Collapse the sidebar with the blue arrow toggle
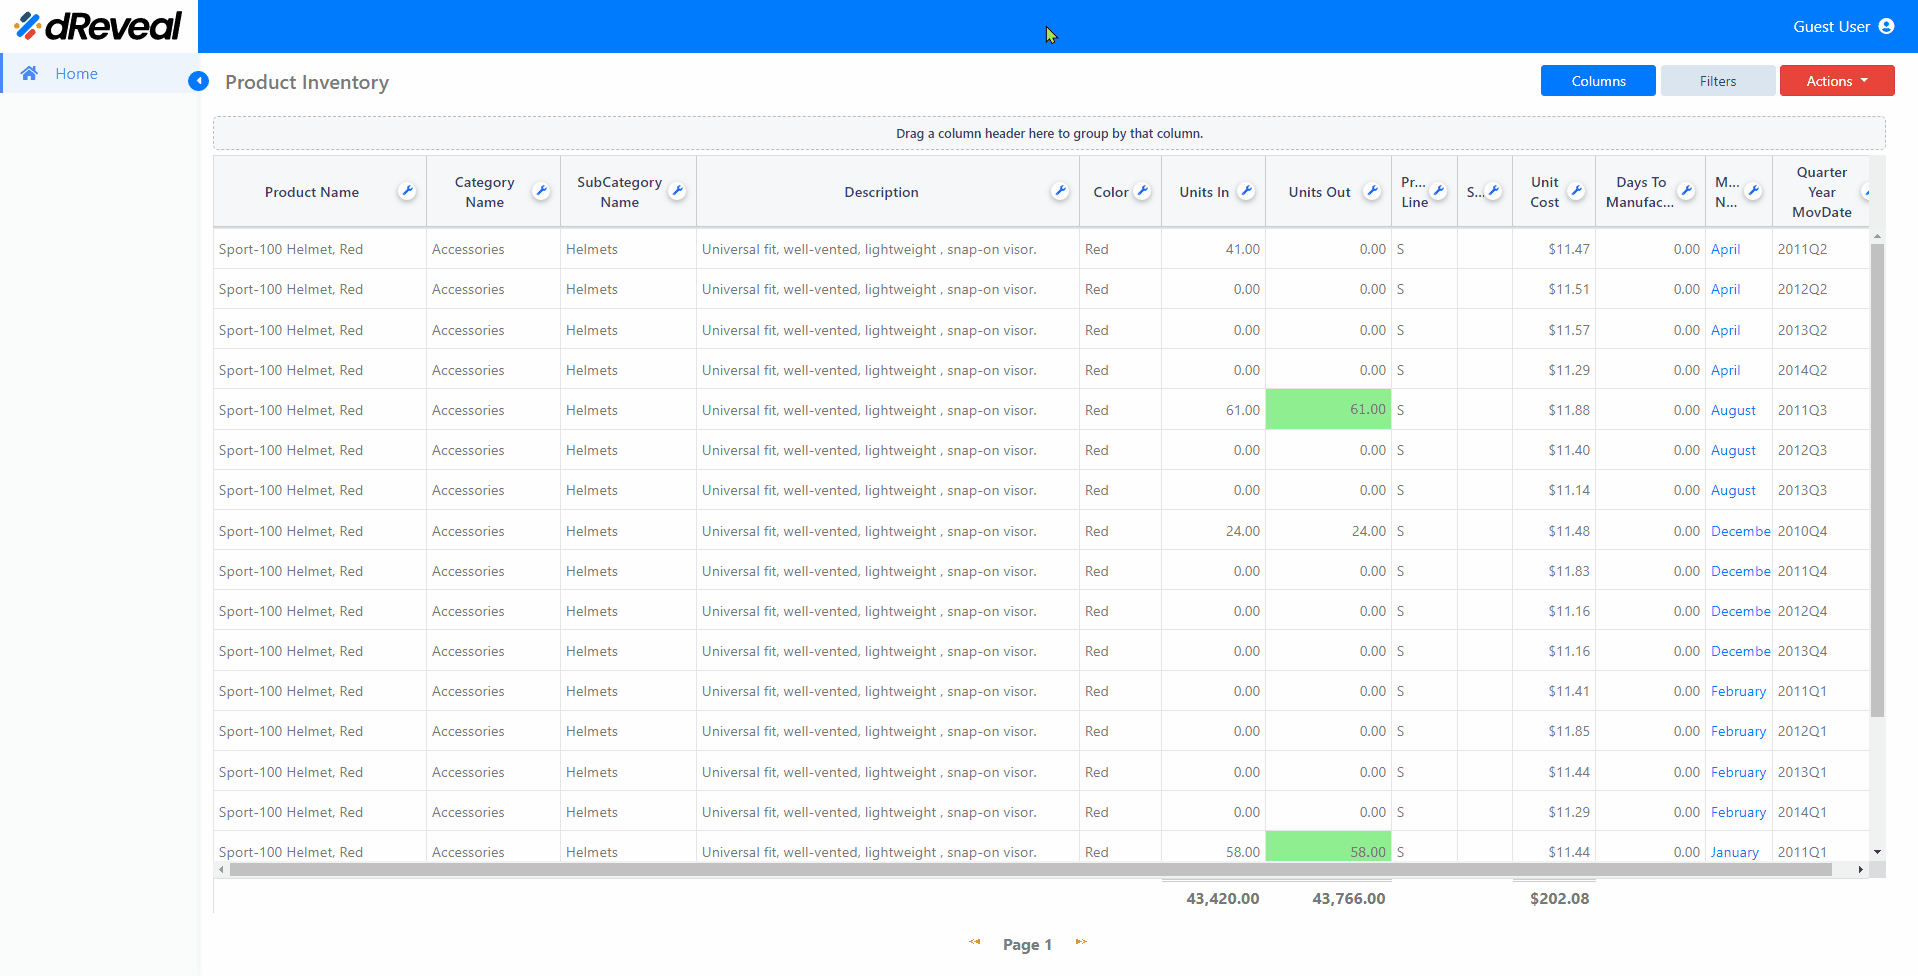This screenshot has height=976, width=1918. 198,81
